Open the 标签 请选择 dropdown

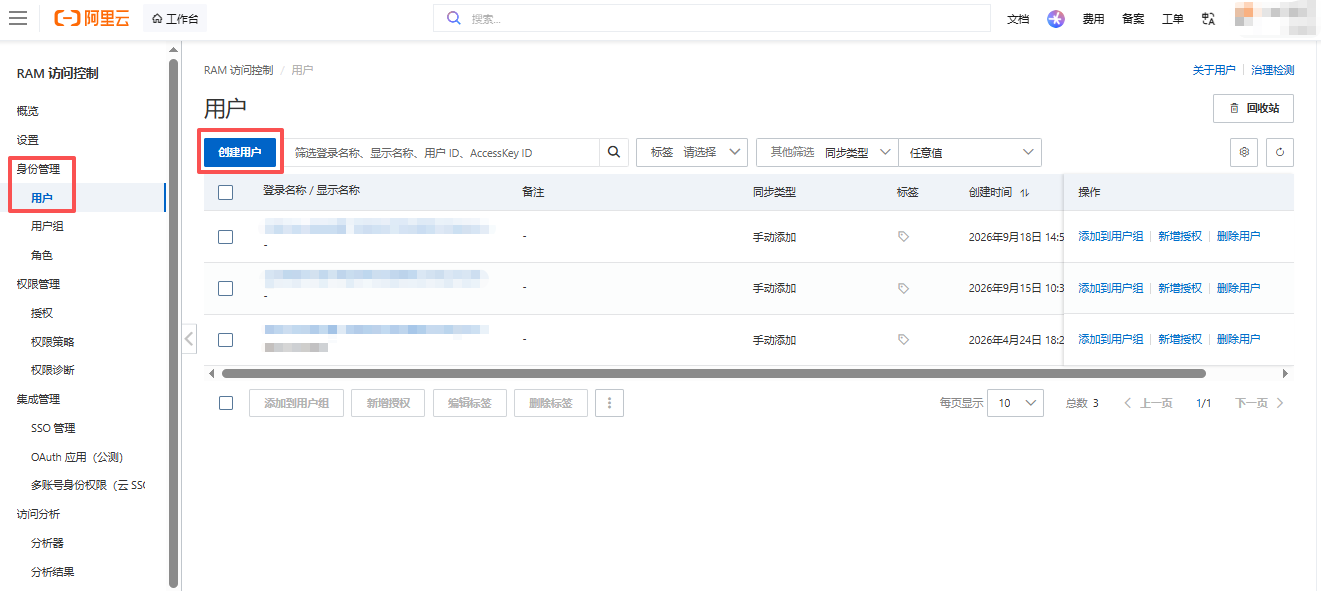[x=692, y=152]
